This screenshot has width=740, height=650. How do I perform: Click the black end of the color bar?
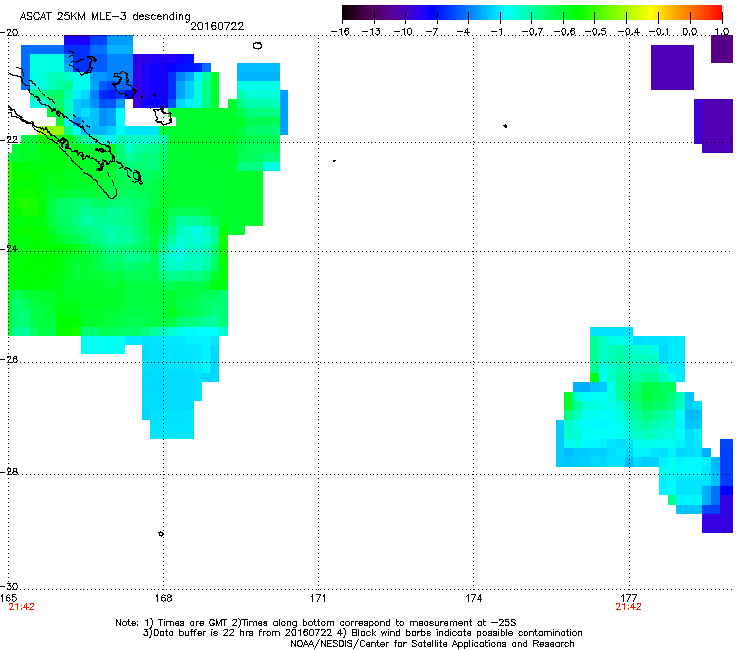(349, 13)
